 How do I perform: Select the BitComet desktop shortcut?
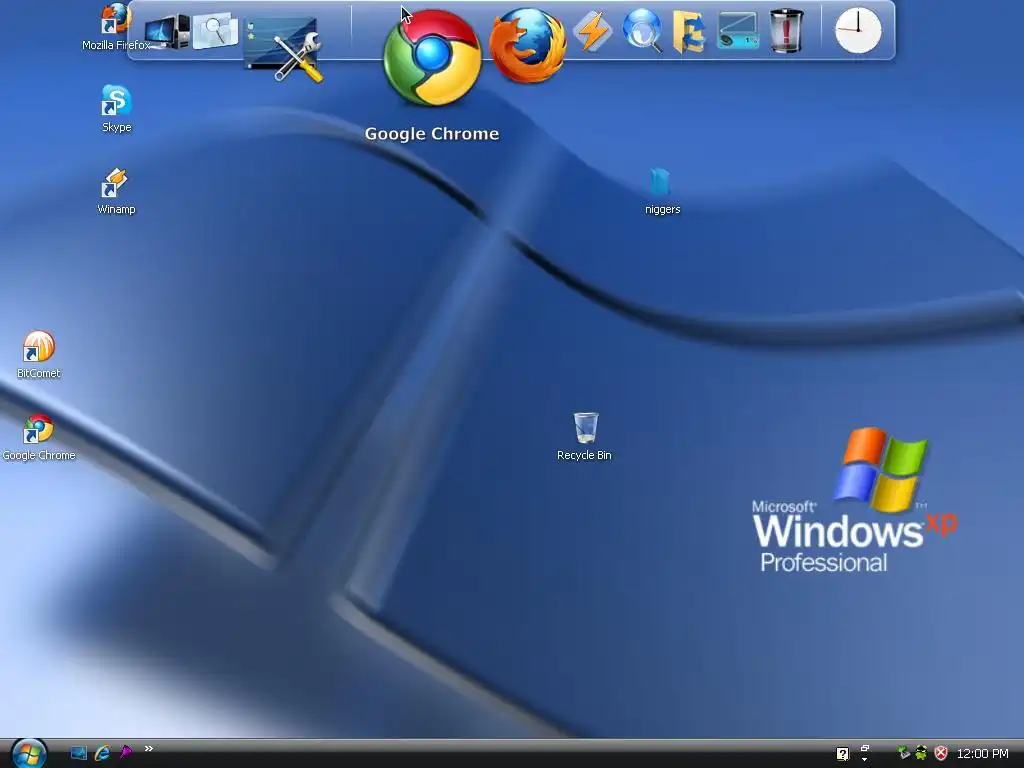[x=39, y=355]
